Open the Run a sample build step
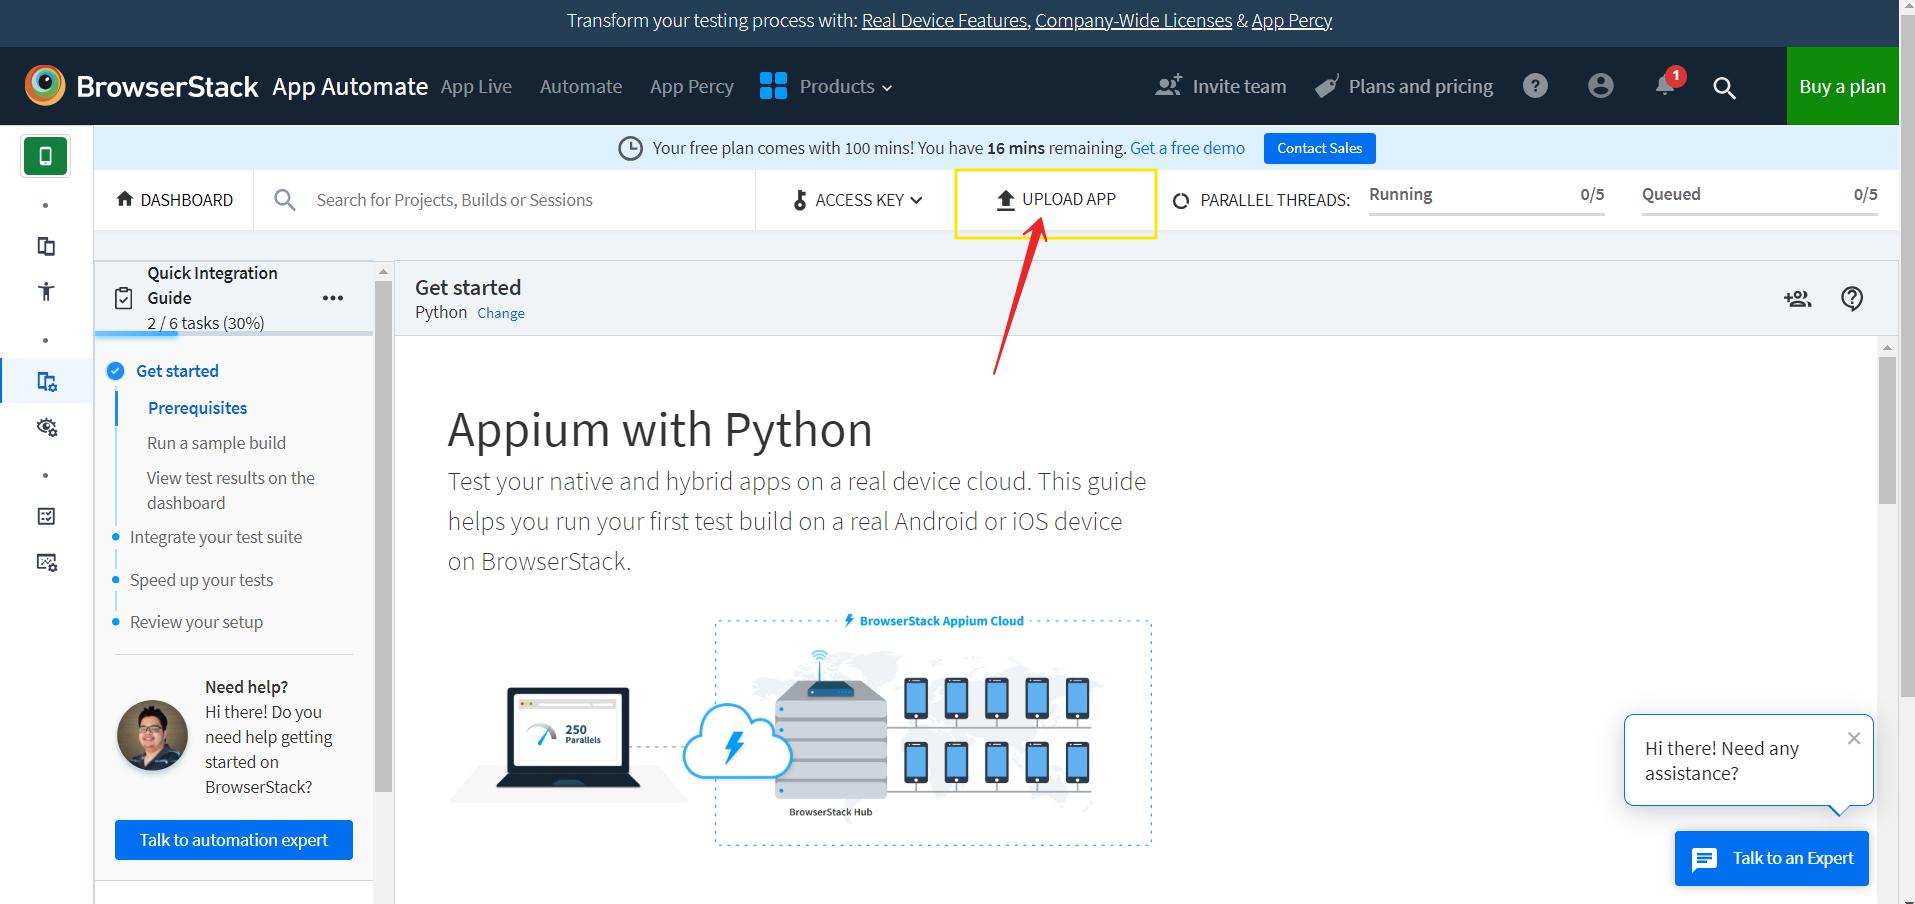 click(x=216, y=443)
